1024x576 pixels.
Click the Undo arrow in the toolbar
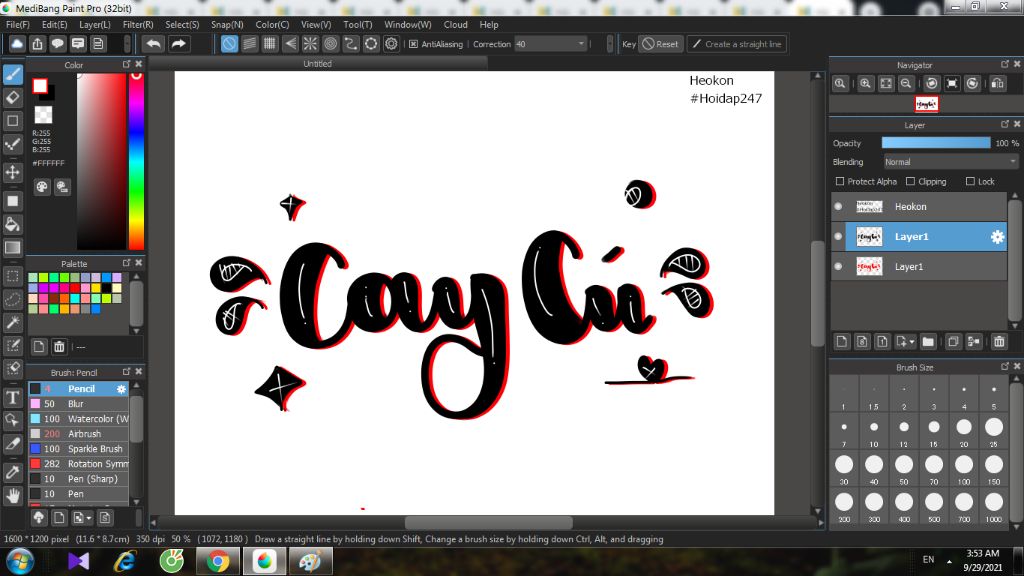coord(153,44)
